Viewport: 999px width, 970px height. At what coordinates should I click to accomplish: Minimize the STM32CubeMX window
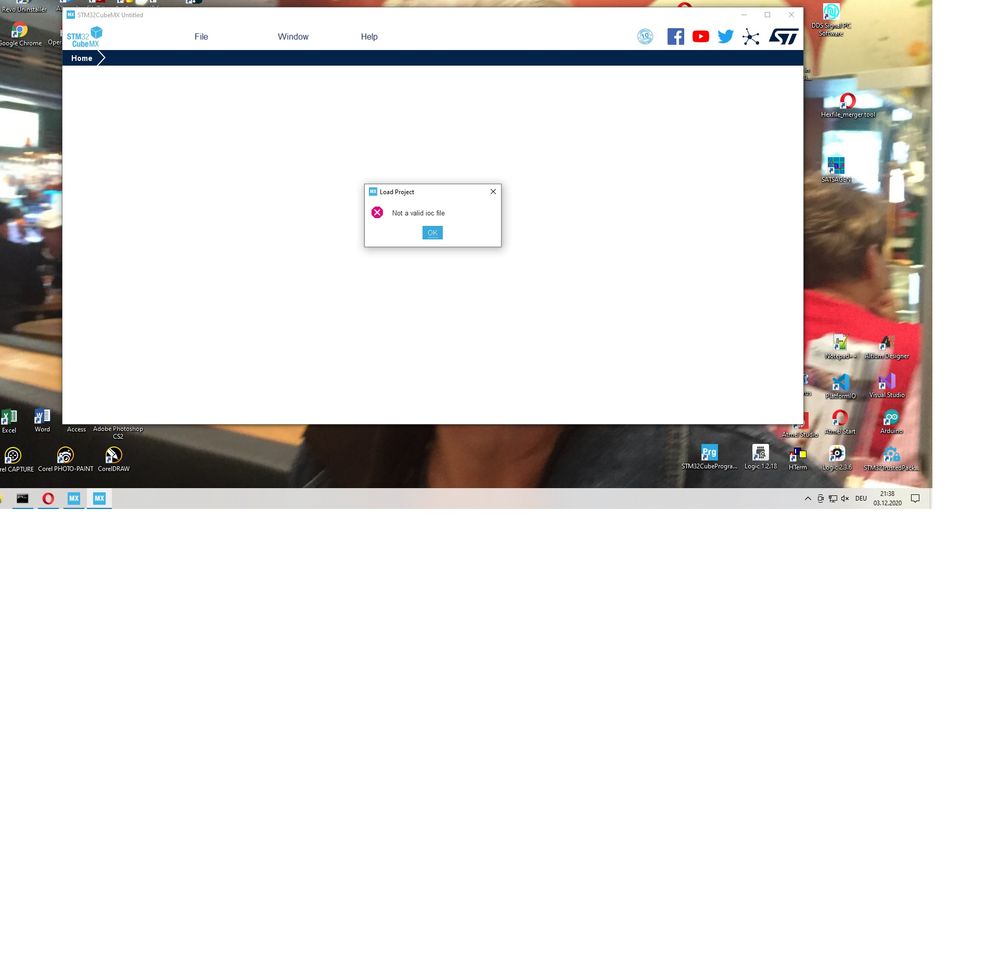click(744, 15)
